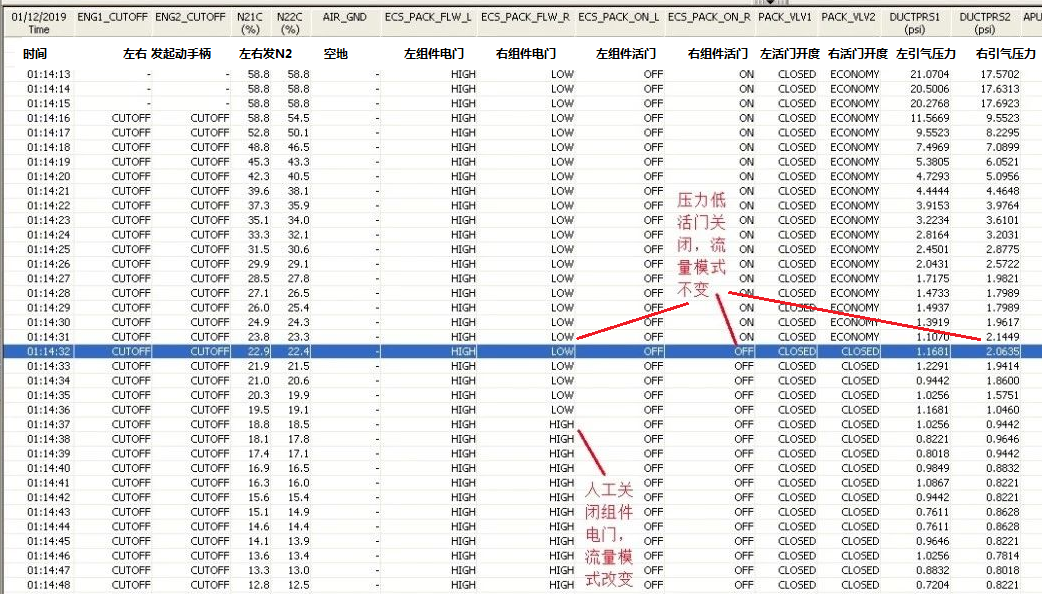Image resolution: width=1042 pixels, height=594 pixels.
Task: Click the time cell 01:14:42
Action: [49, 498]
